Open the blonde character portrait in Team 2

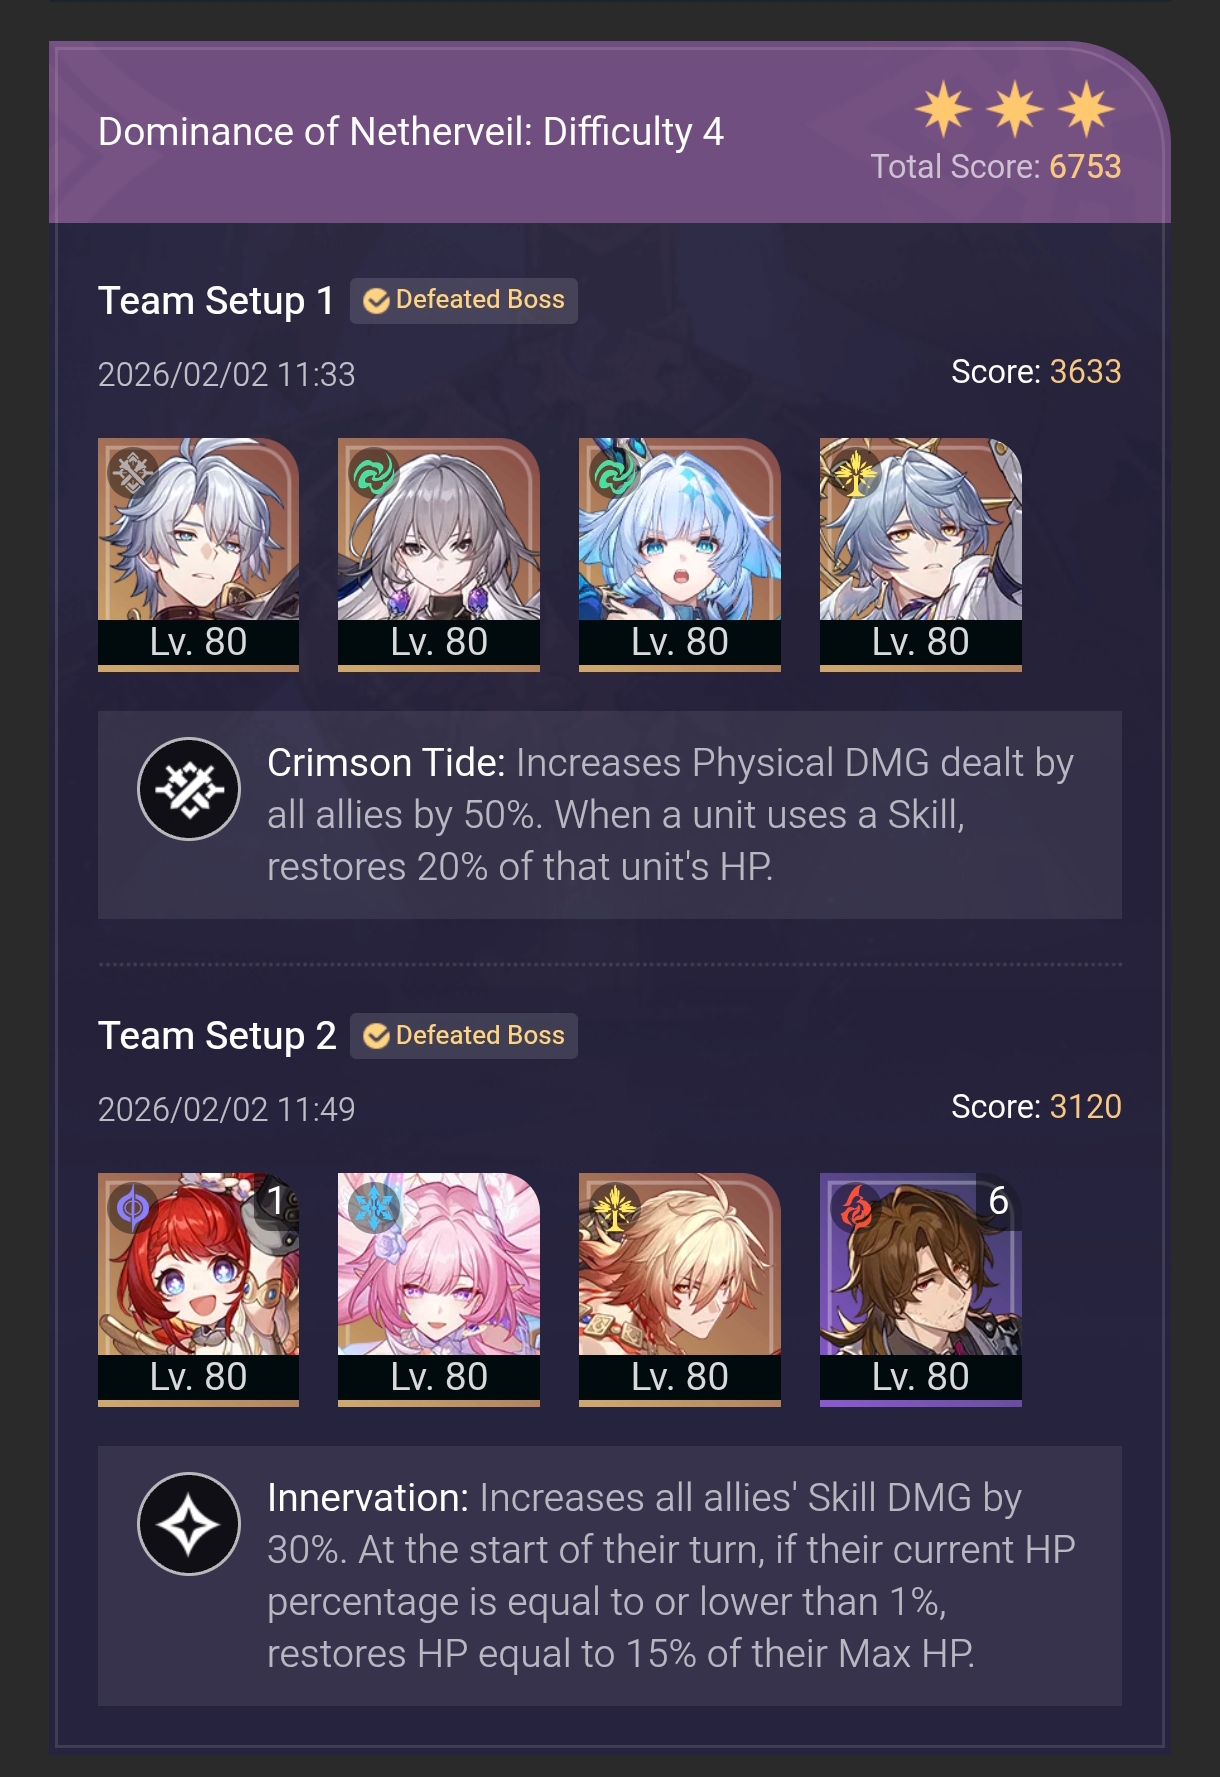coord(680,1289)
